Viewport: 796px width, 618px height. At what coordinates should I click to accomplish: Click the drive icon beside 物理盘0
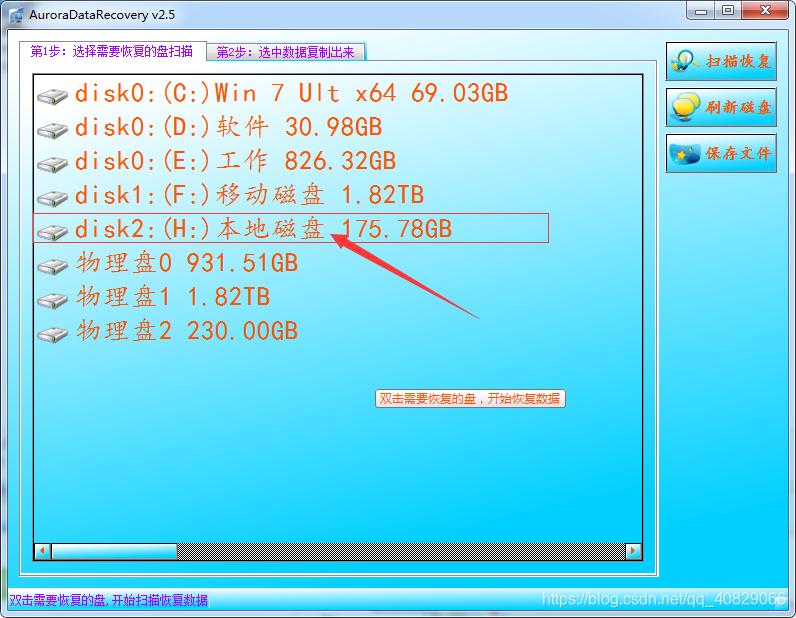pyautogui.click(x=52, y=266)
